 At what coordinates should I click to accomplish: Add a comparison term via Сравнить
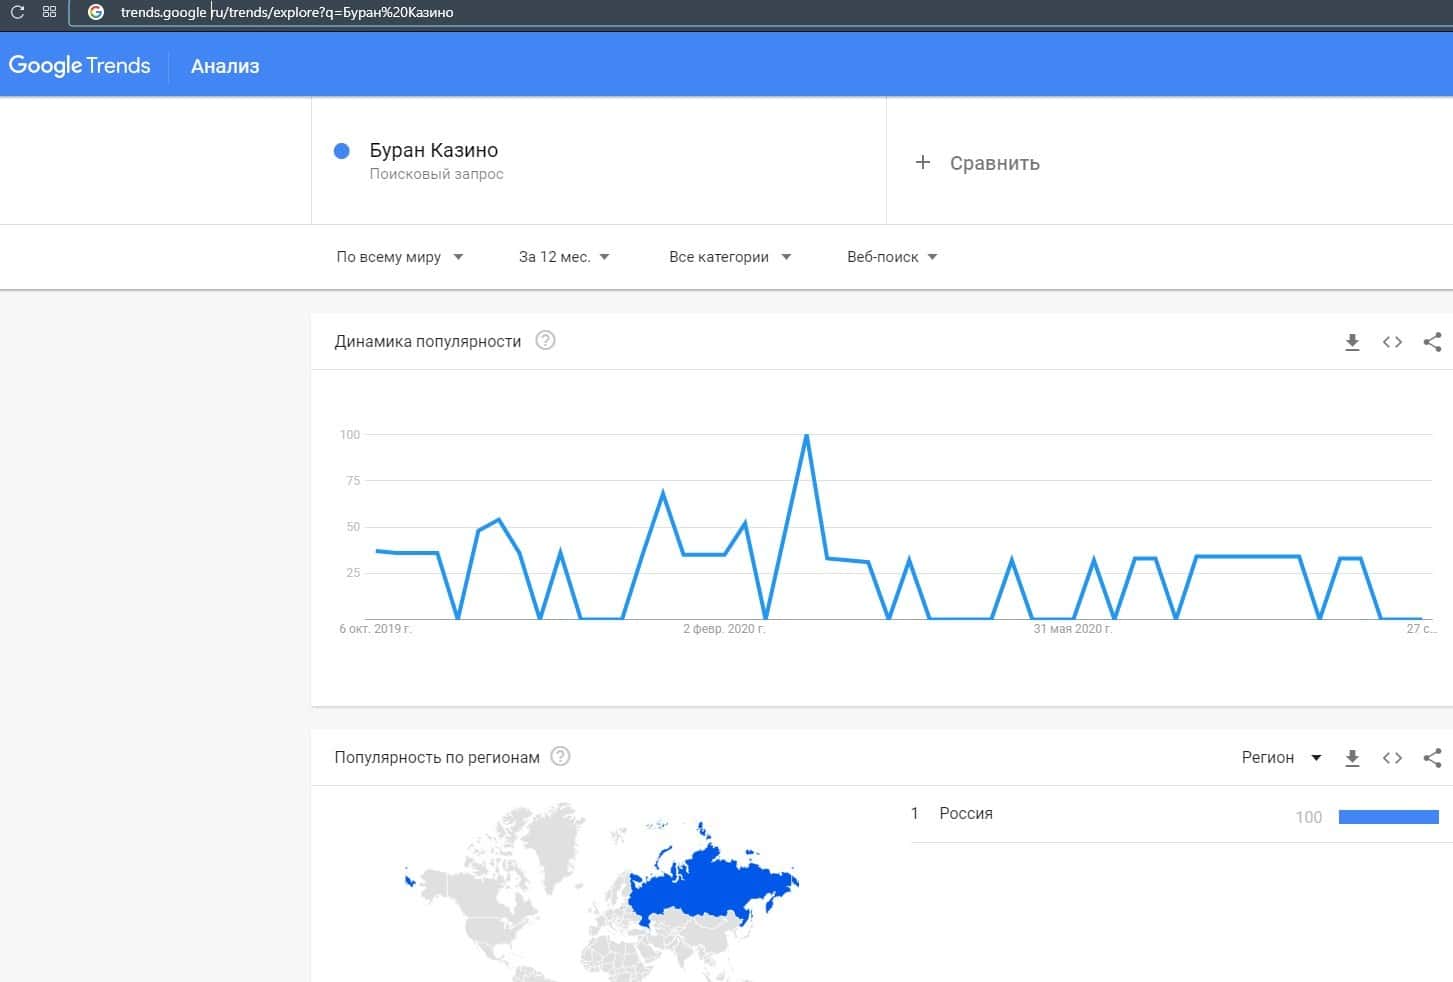click(x=978, y=163)
